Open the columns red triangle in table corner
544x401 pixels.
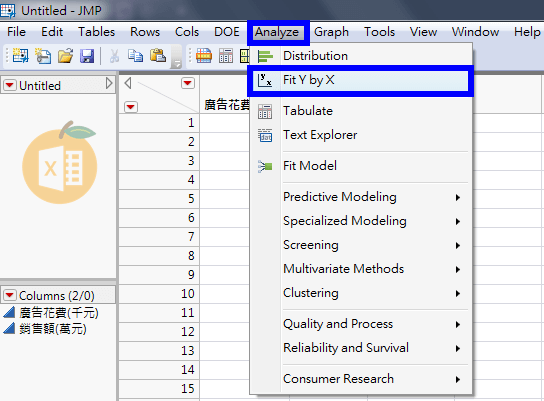coord(188,83)
